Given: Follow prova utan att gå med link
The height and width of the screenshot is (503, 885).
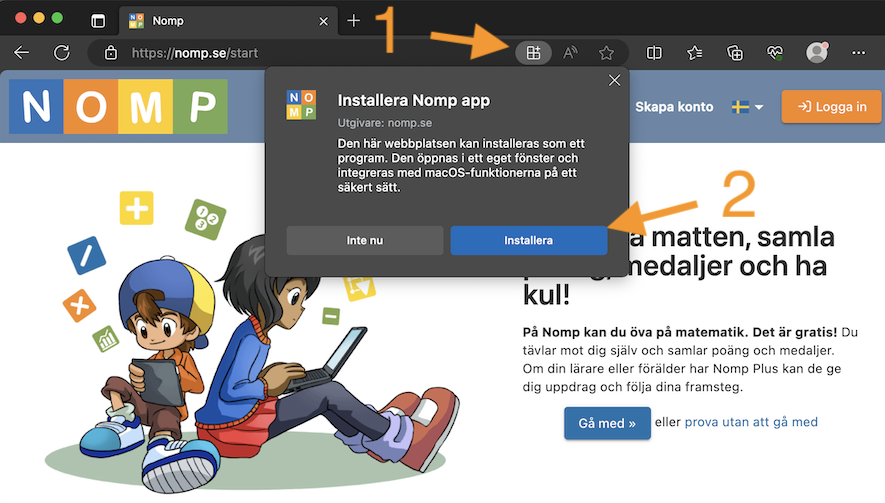Looking at the screenshot, I should [751, 422].
